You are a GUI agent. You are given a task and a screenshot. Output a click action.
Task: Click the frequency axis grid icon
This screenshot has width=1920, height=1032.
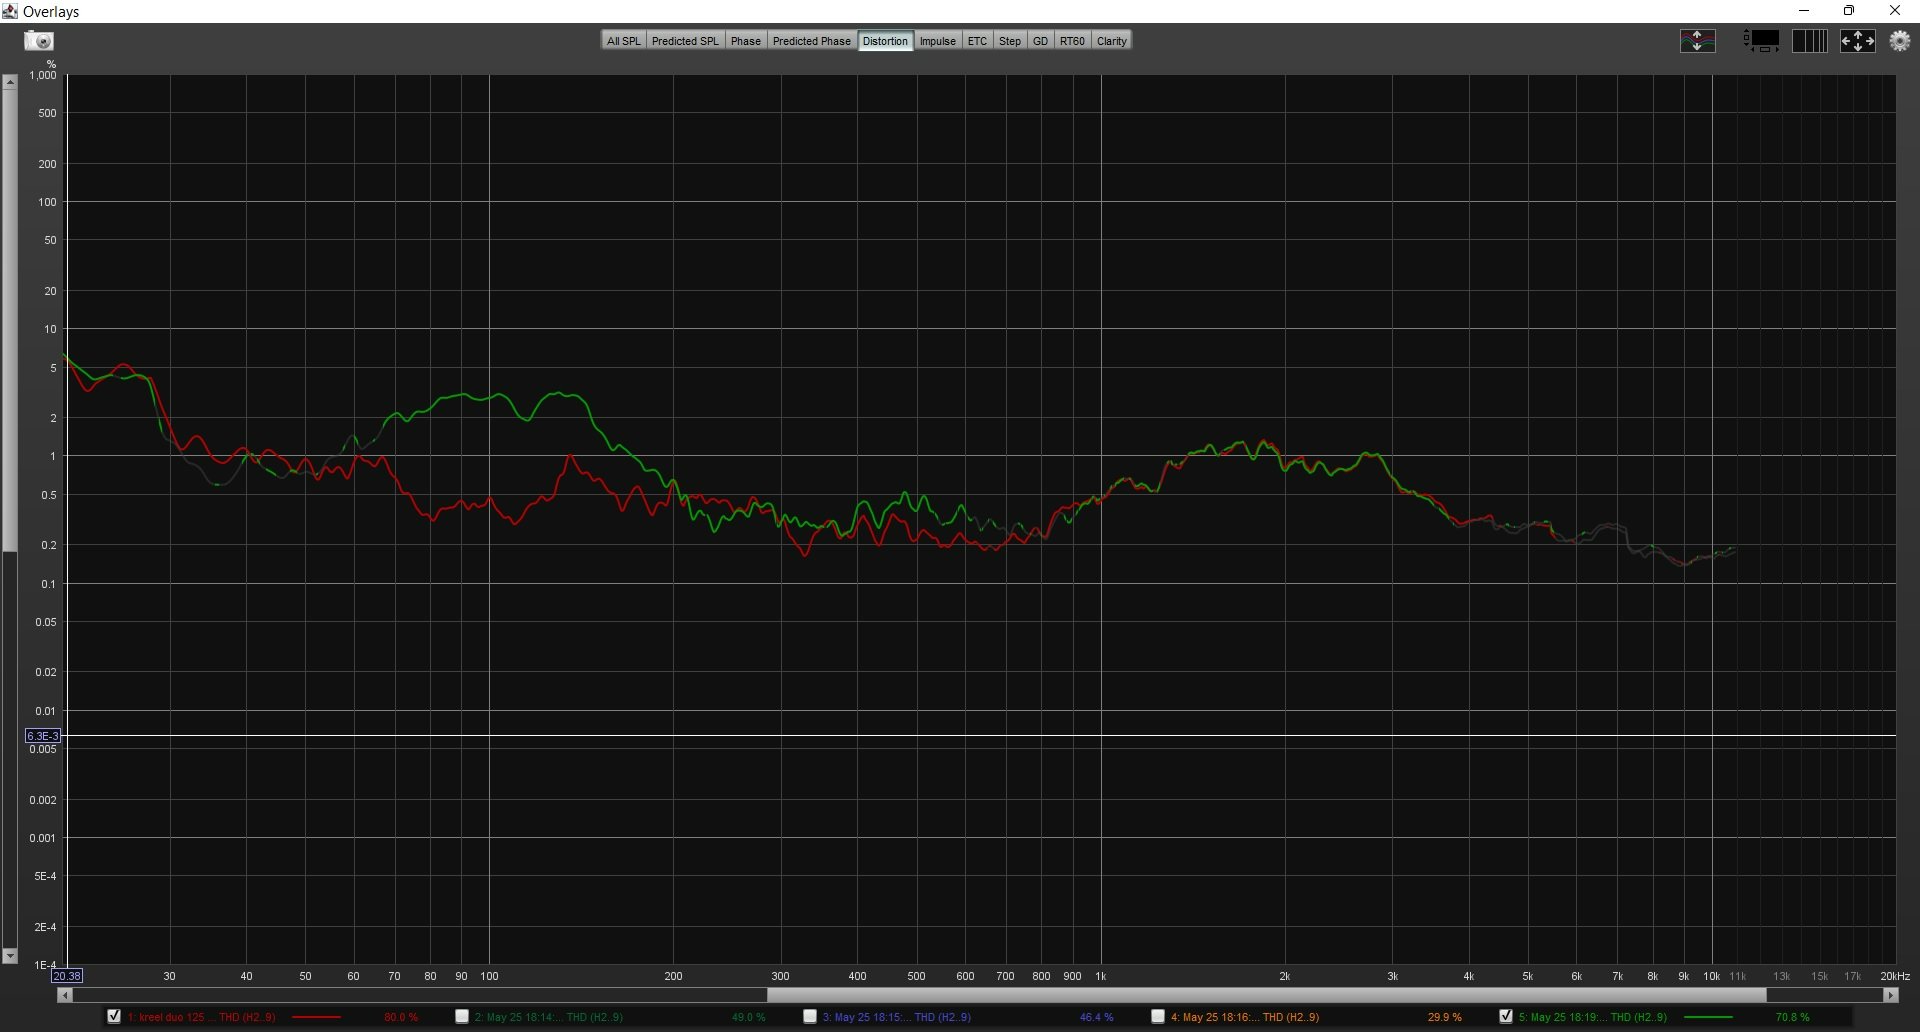tap(1809, 41)
